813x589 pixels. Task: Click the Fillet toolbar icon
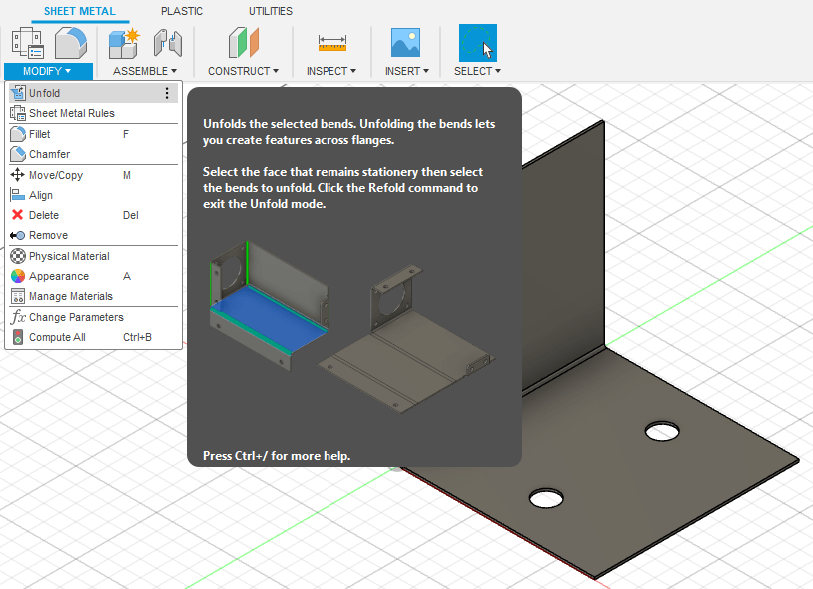click(71, 43)
